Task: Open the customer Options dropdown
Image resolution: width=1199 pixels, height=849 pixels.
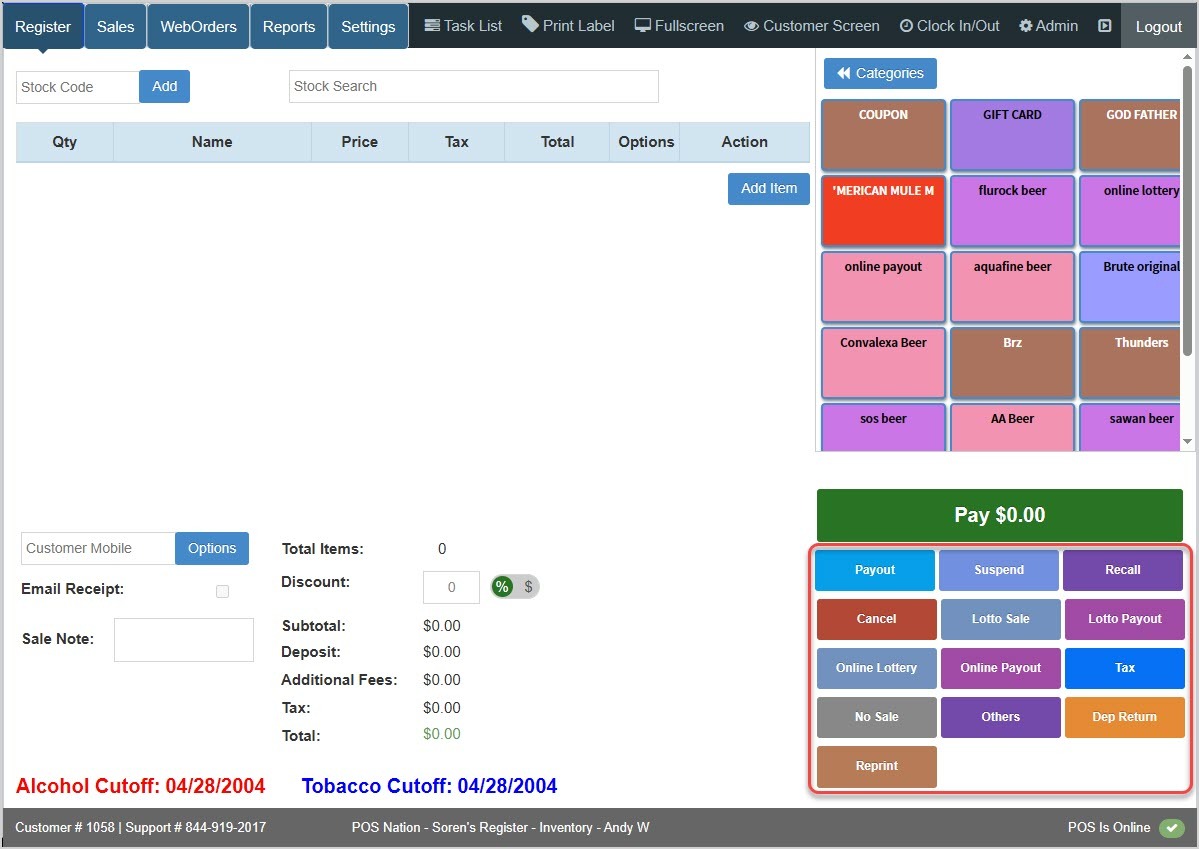Action: coord(211,548)
